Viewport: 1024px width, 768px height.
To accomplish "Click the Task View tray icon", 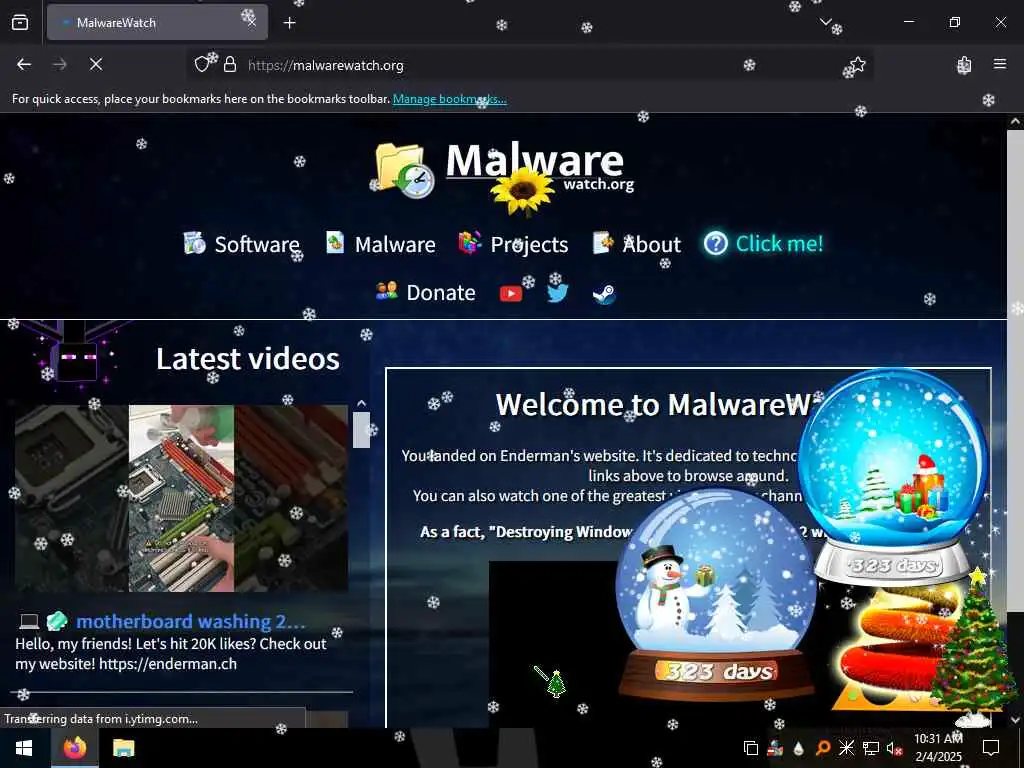I will pos(751,748).
